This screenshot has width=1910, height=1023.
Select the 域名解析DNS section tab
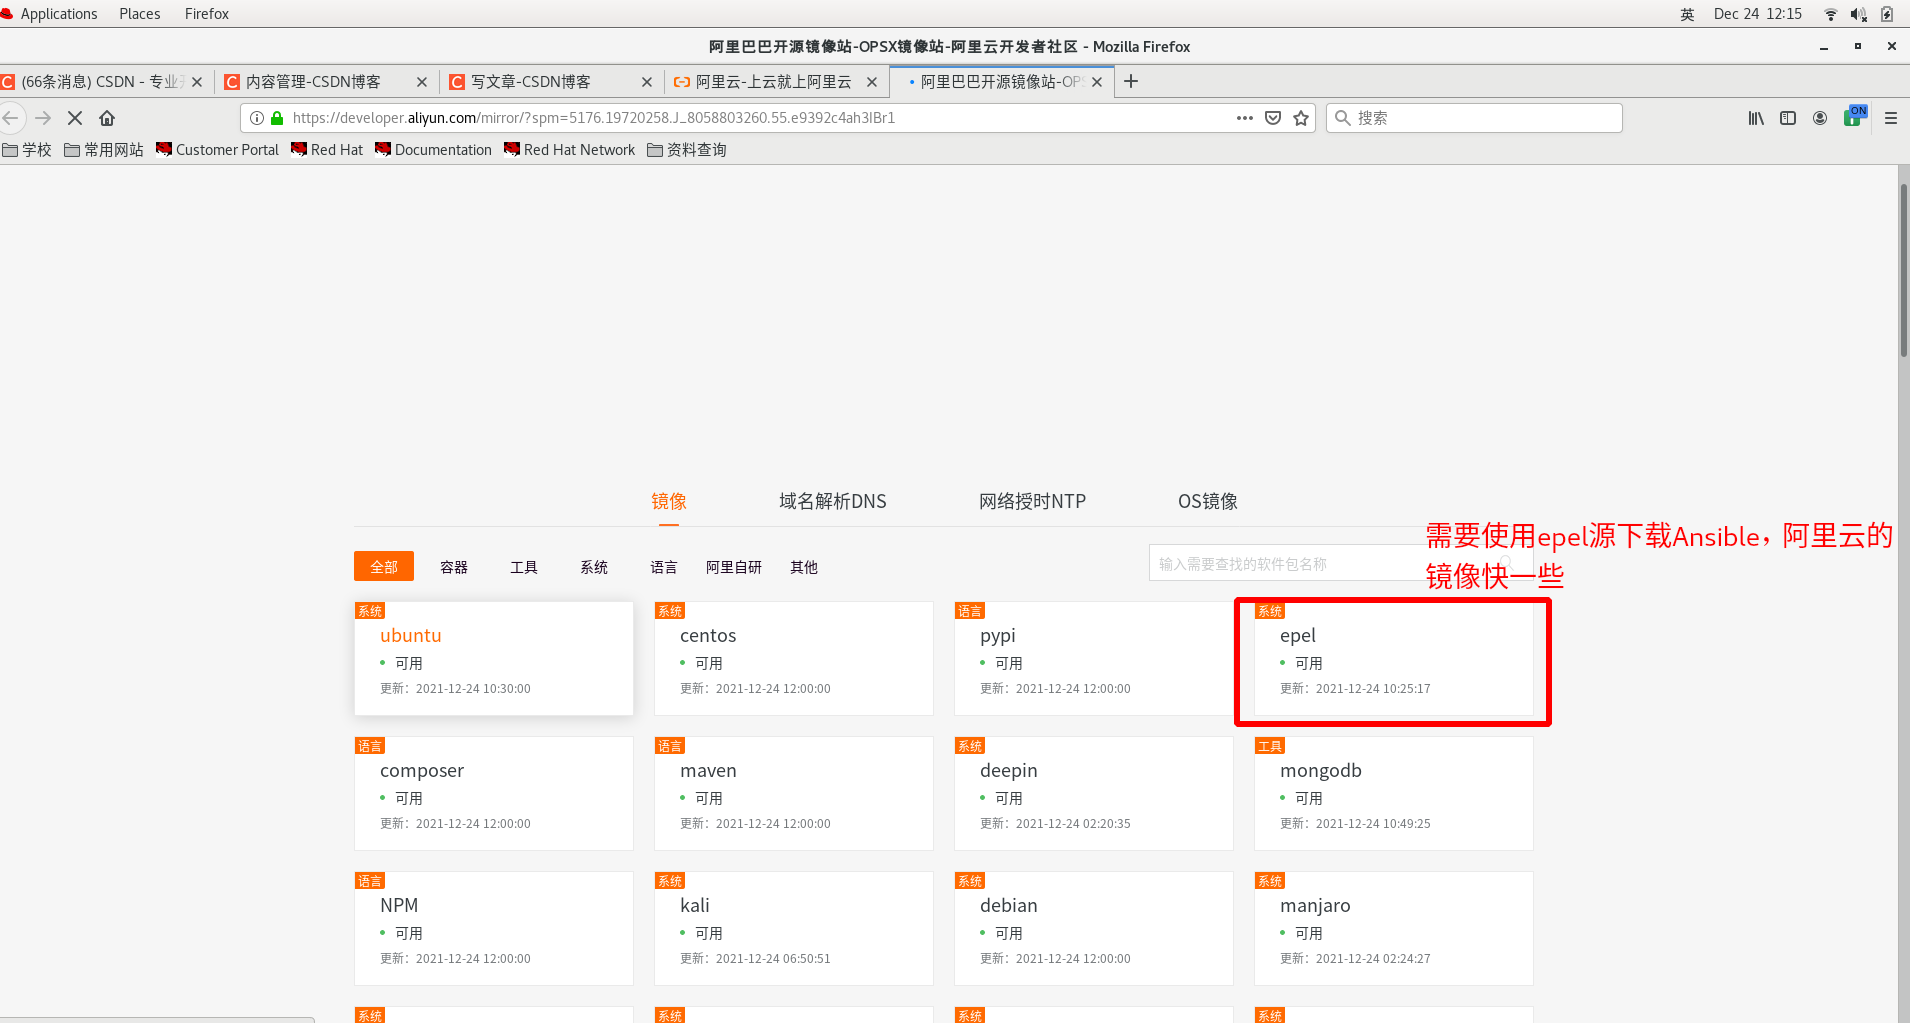(833, 501)
